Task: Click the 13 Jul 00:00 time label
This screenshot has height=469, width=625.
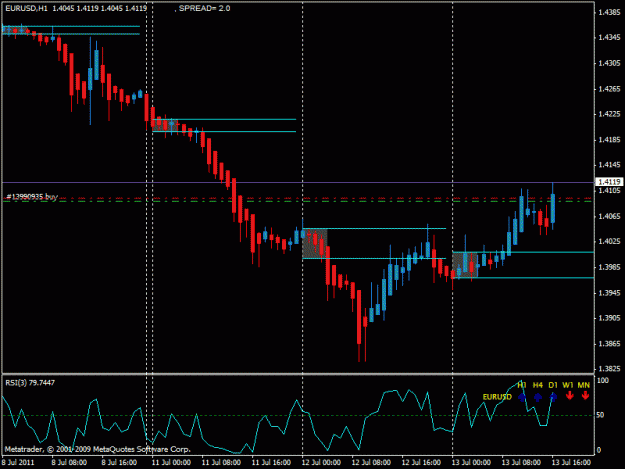Action: [471, 462]
